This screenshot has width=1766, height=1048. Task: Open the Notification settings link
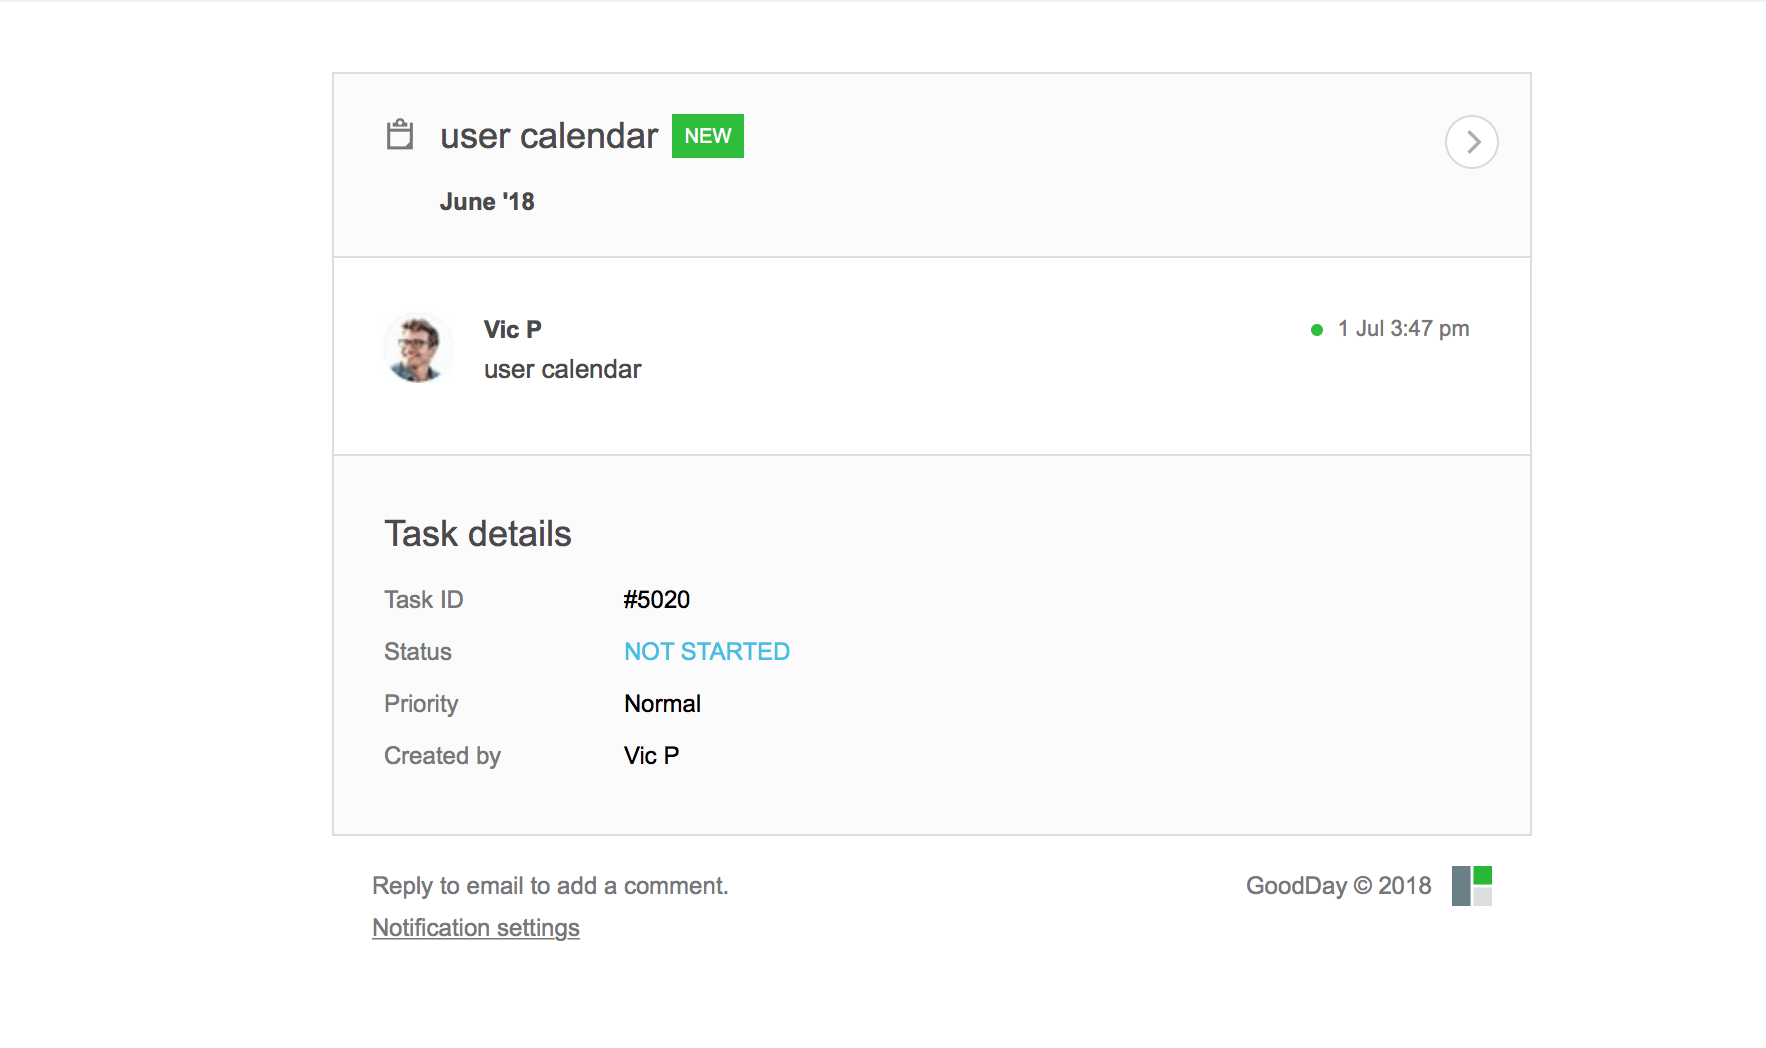click(476, 928)
